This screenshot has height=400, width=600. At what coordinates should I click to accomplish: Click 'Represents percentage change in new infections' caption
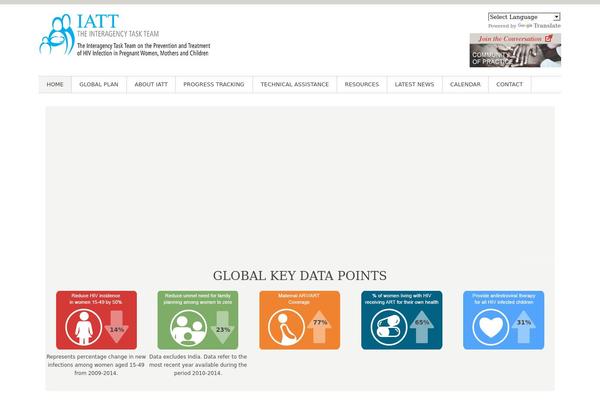(x=96, y=365)
